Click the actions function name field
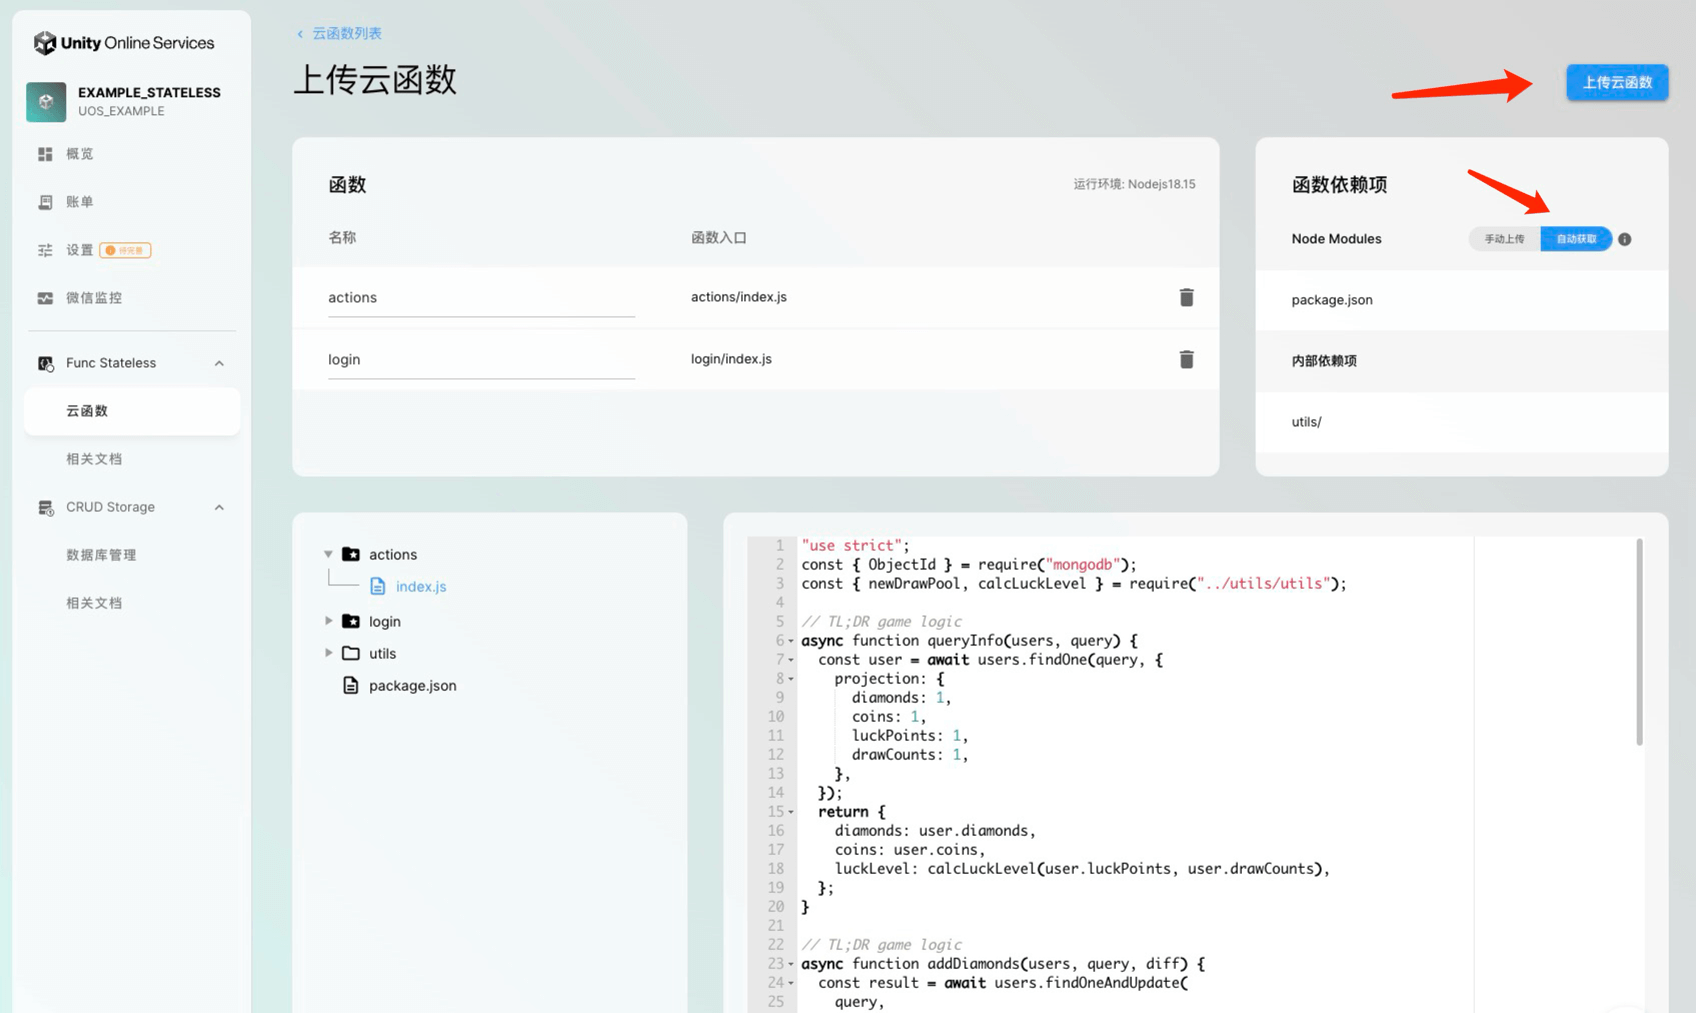Viewport: 1696px width, 1013px height. 480,297
